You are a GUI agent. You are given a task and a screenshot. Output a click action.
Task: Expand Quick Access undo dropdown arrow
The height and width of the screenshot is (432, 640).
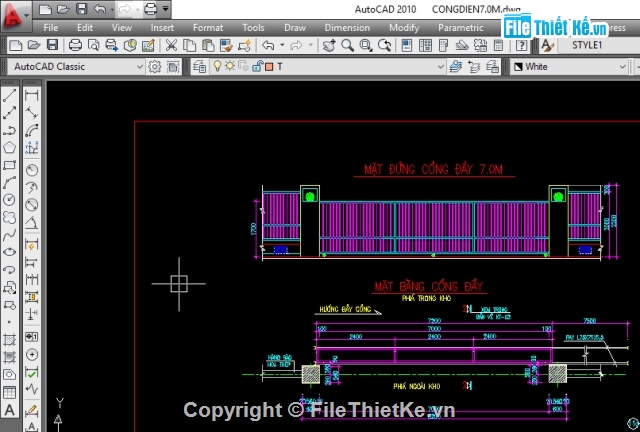coord(113,9)
